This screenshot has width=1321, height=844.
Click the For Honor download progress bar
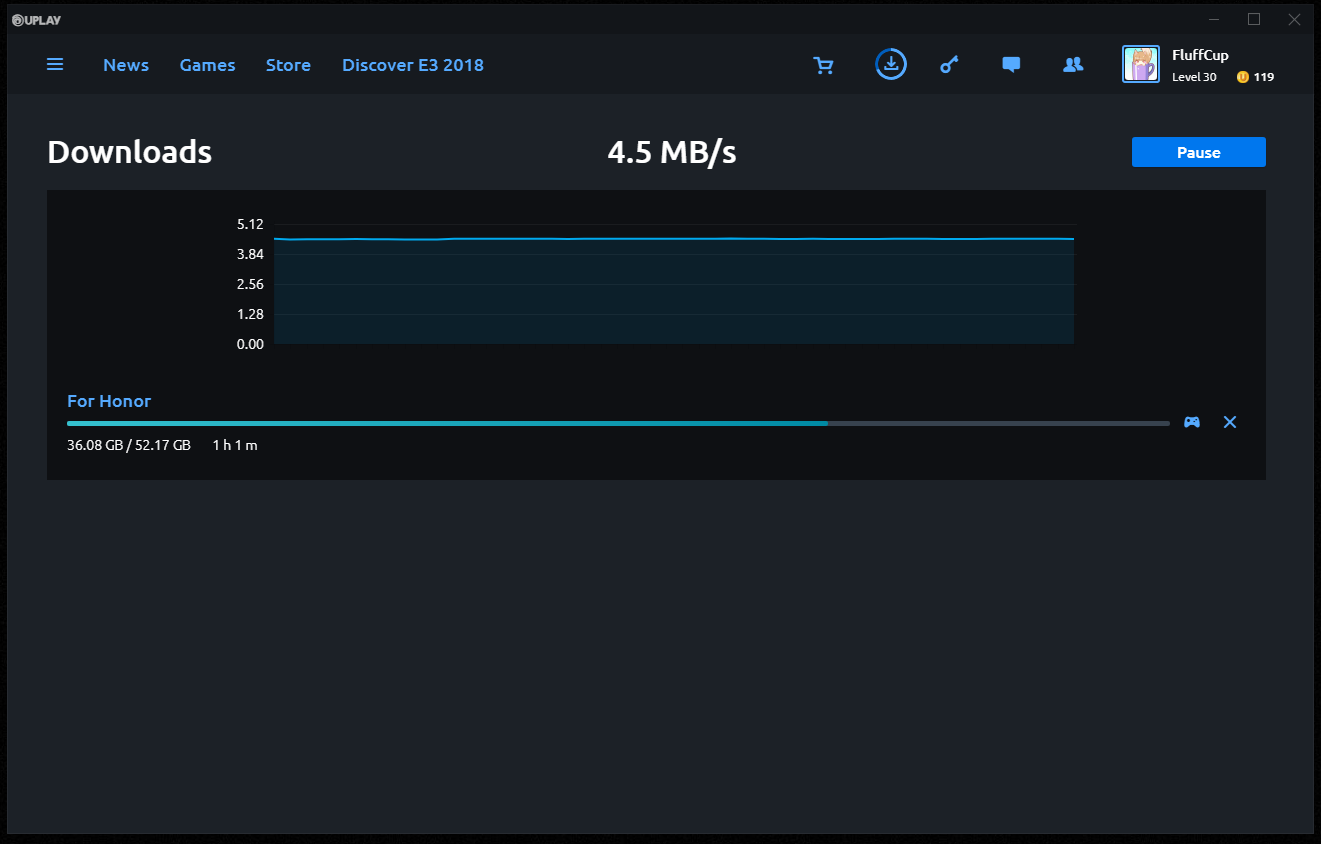[x=618, y=423]
